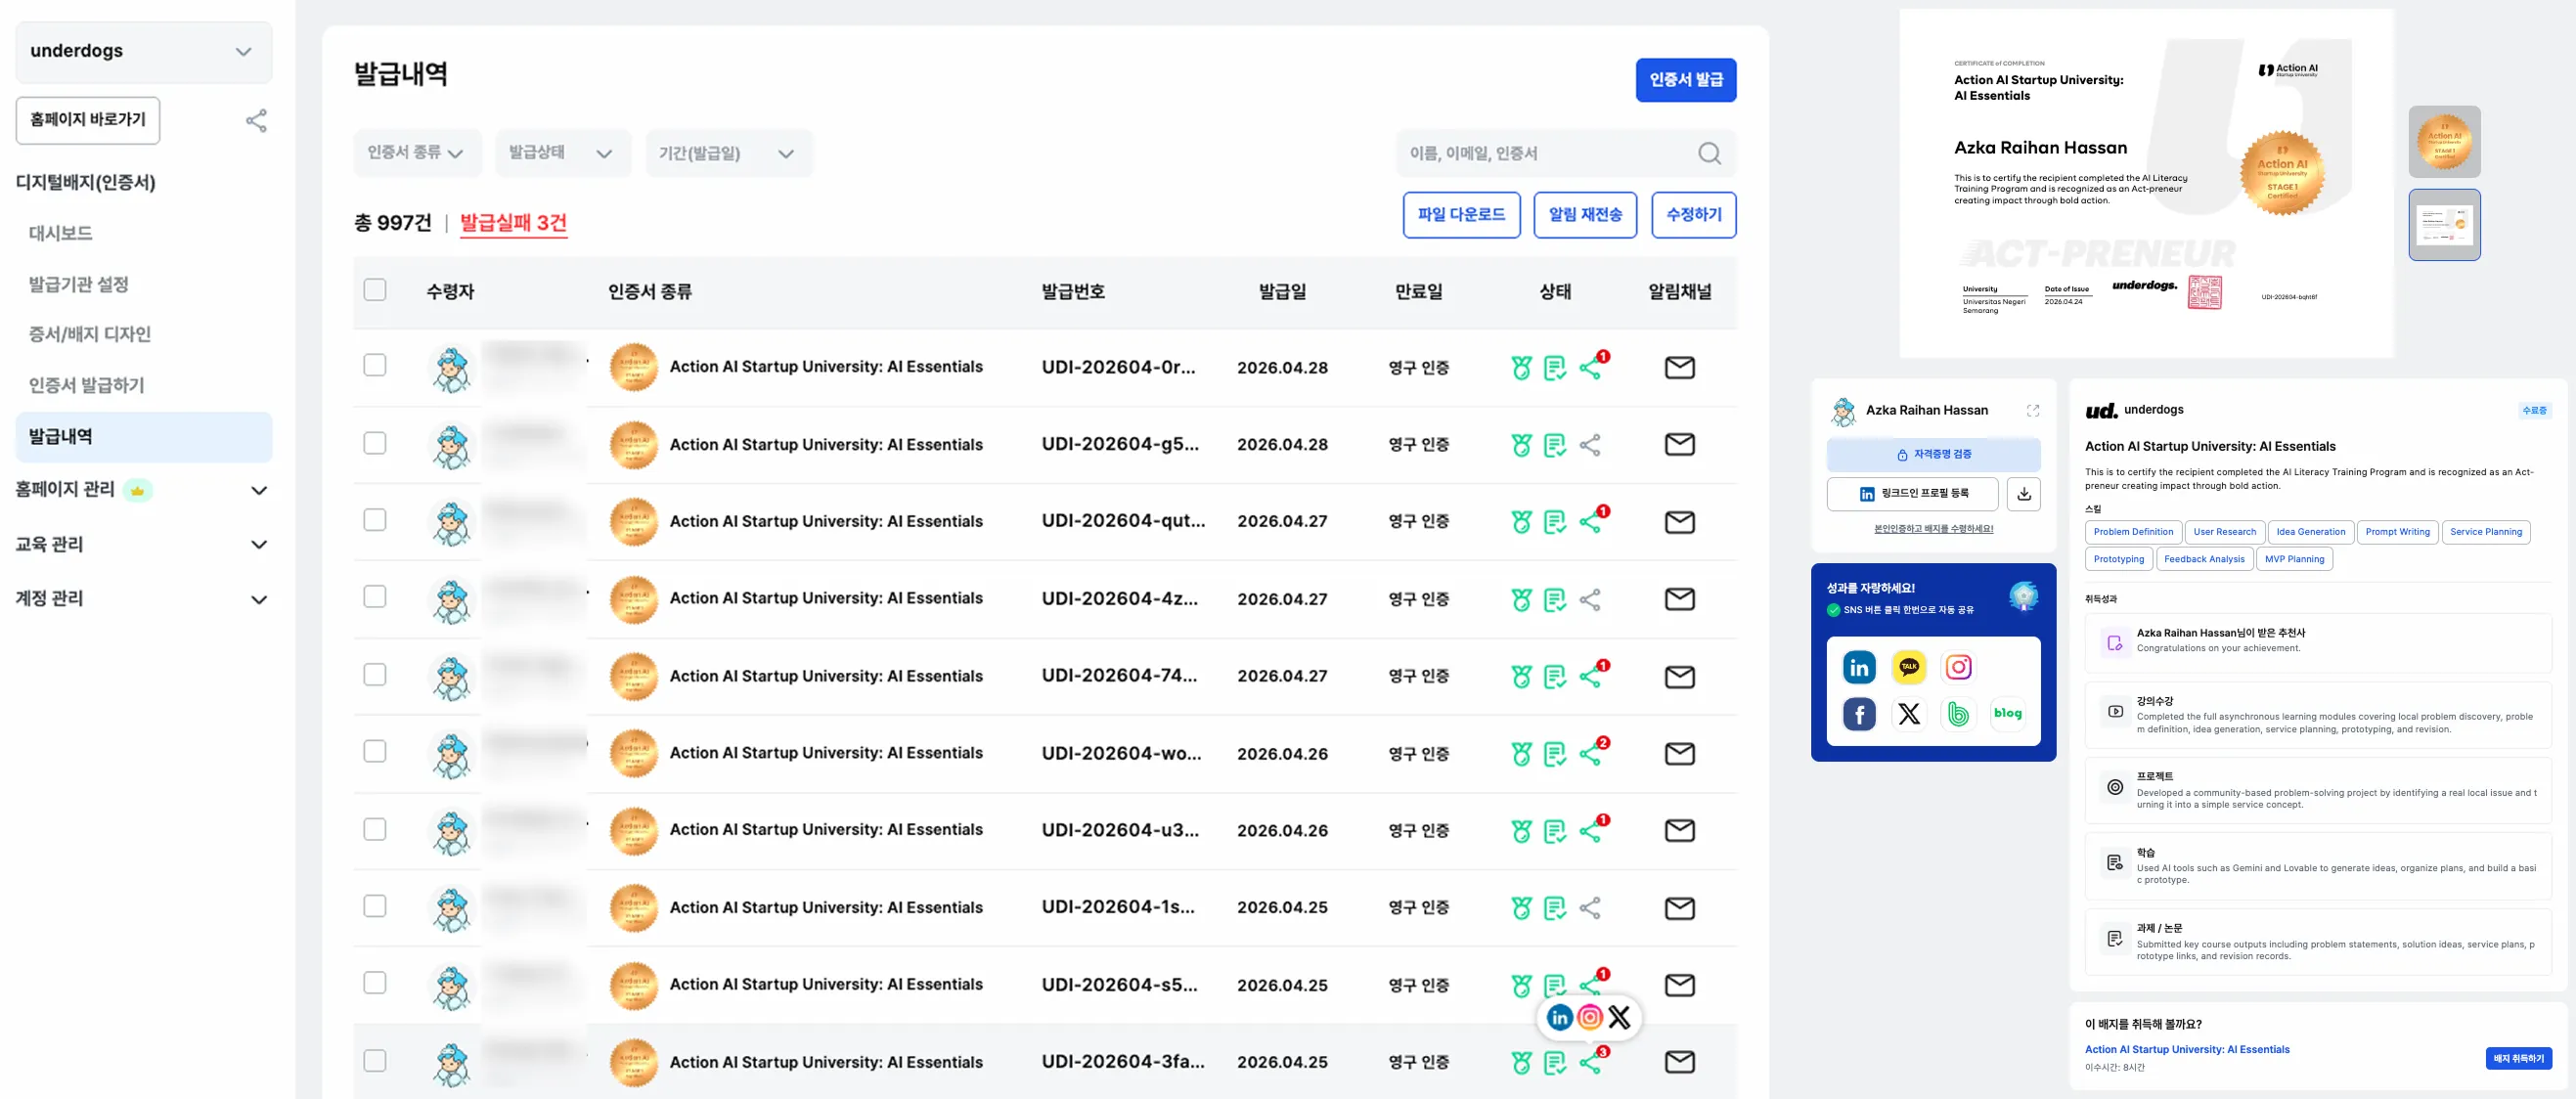The image size is (2576, 1099).
Task: Open the 발급실패 3건 link
Action: 513,223
